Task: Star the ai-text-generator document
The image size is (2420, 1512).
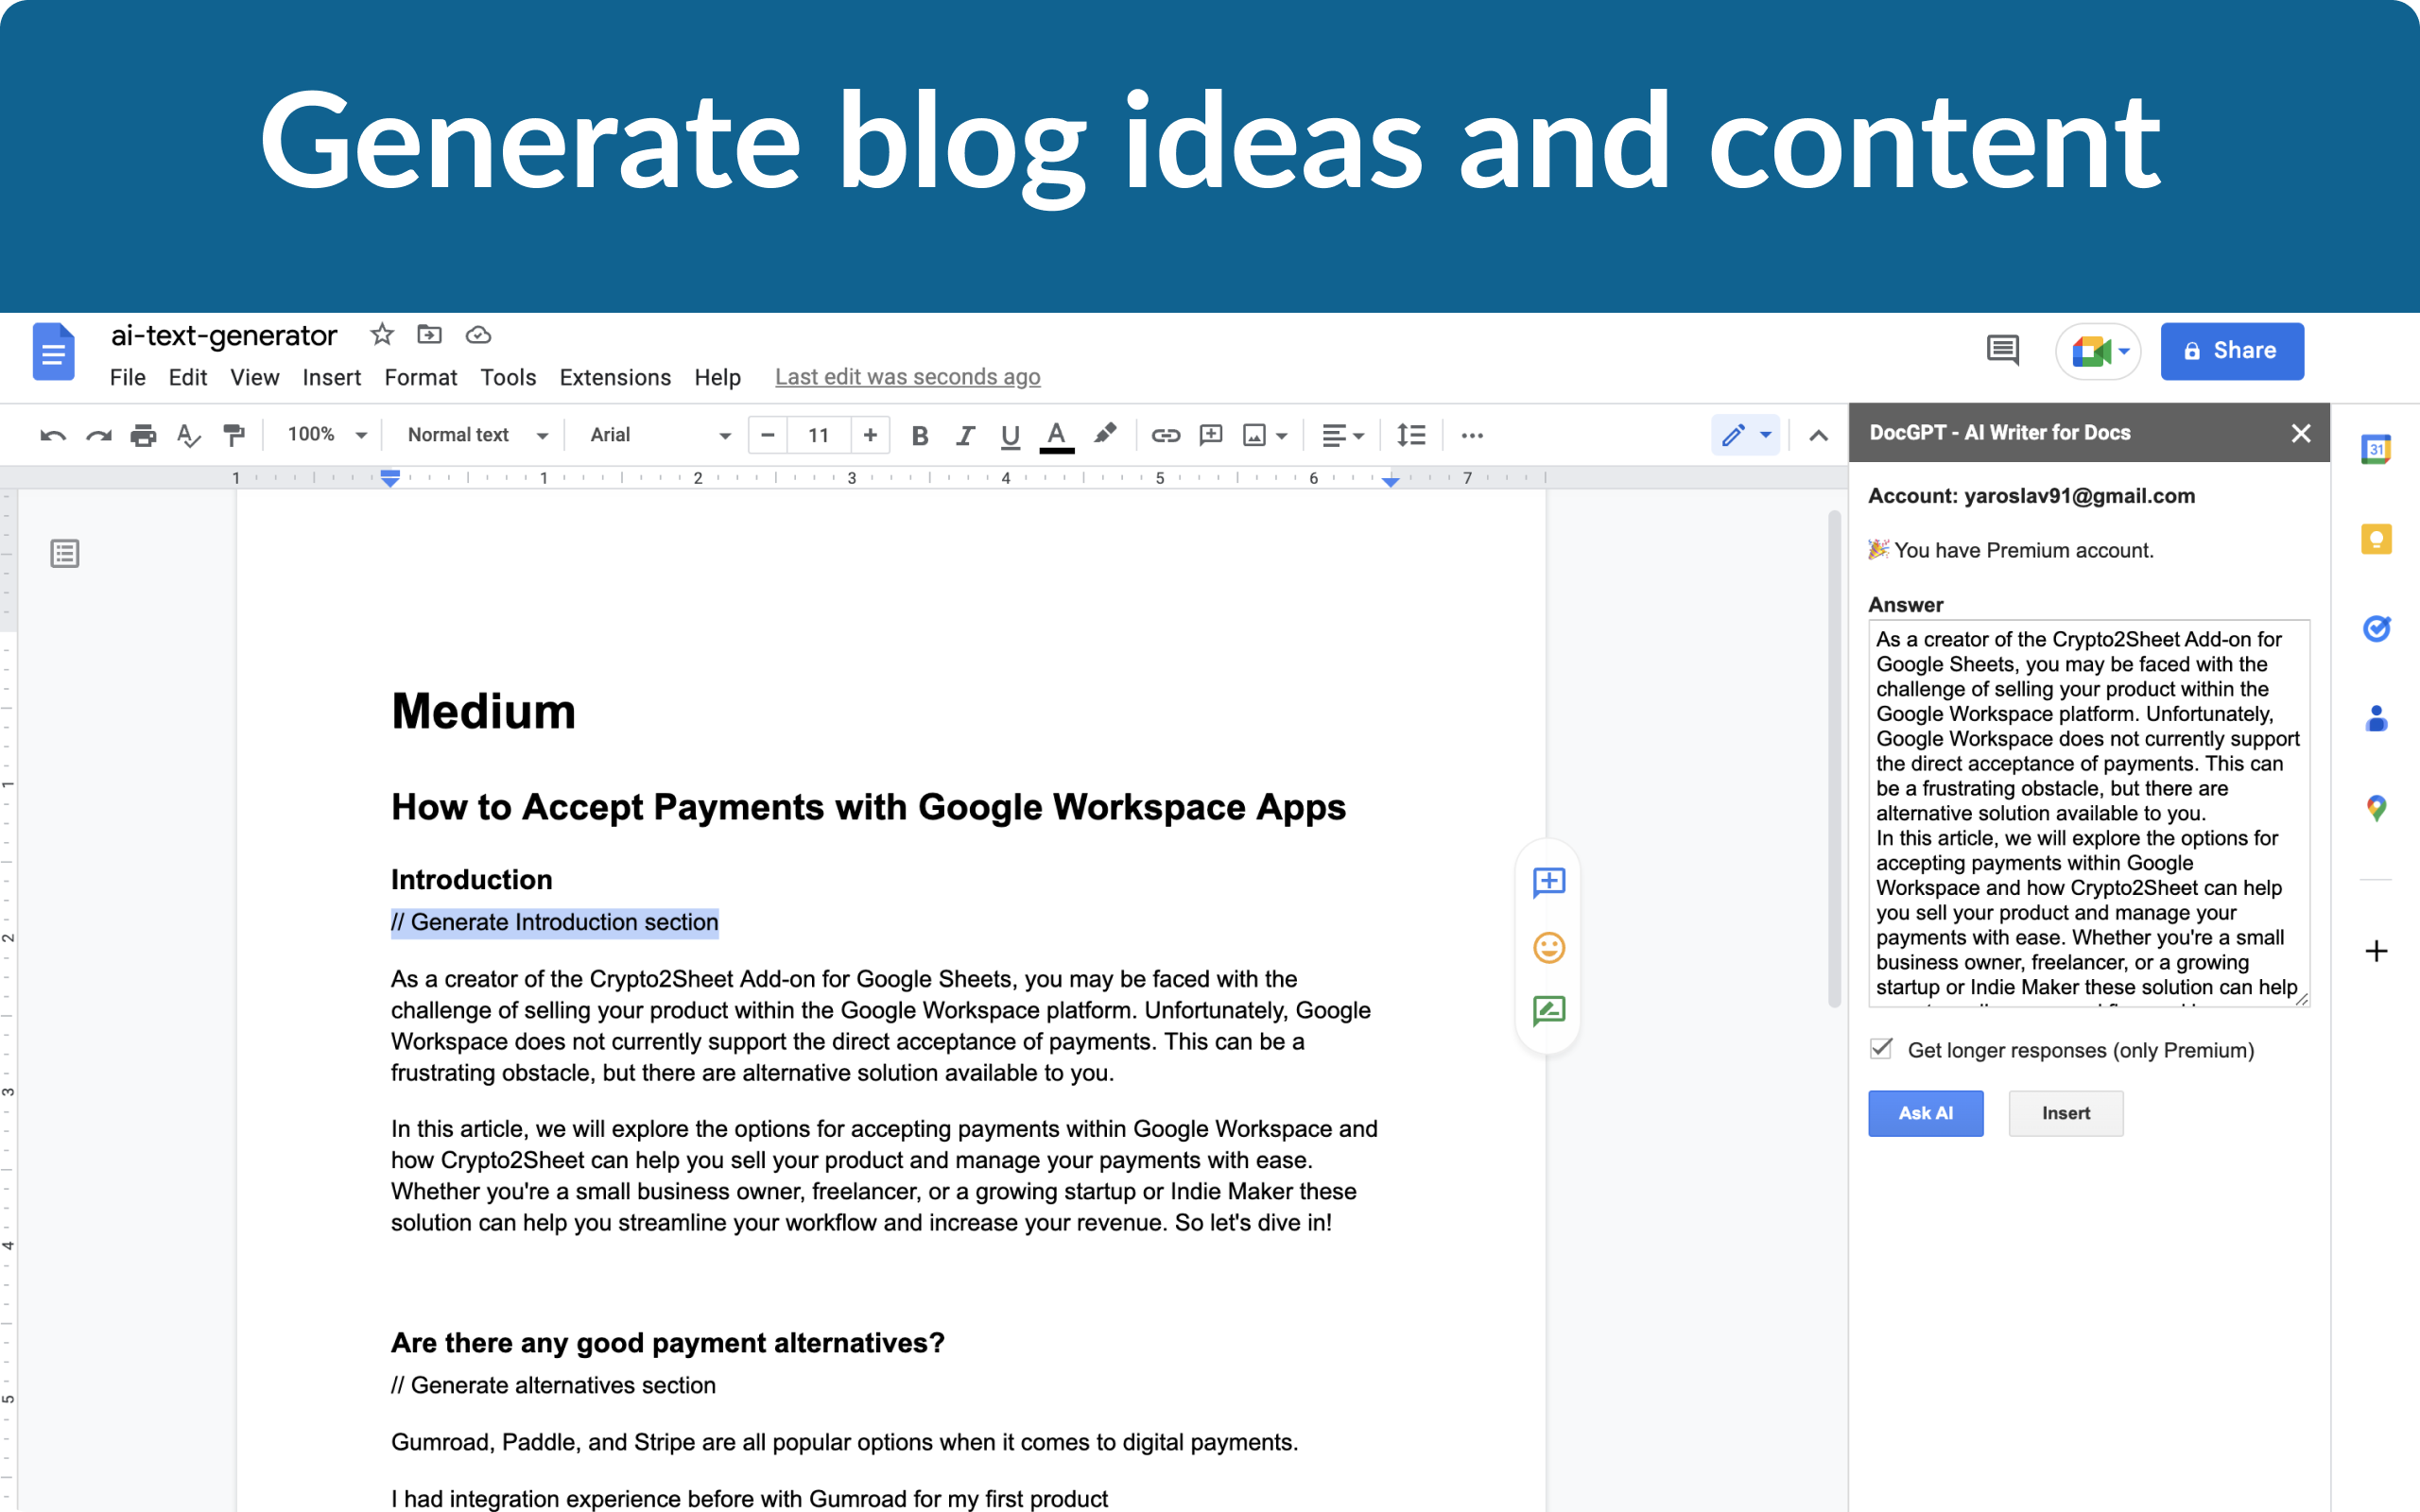Action: [x=381, y=334]
